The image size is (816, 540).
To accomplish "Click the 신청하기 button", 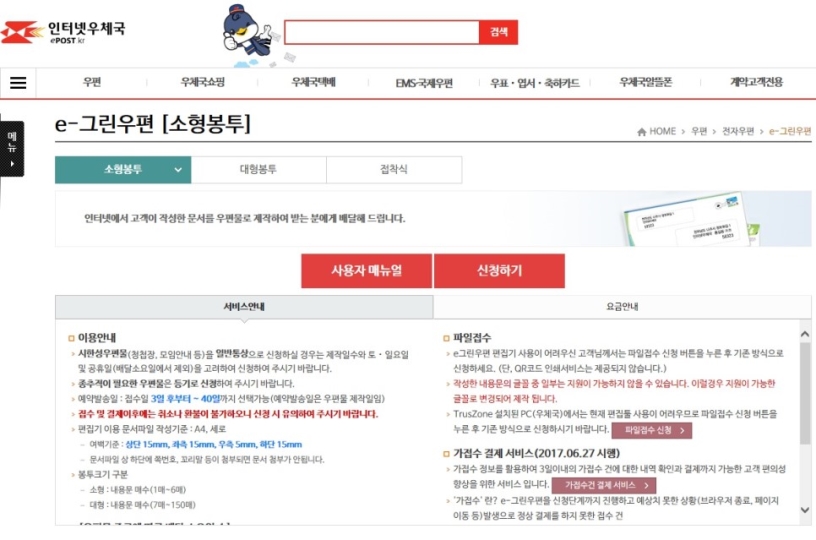I will [x=499, y=271].
